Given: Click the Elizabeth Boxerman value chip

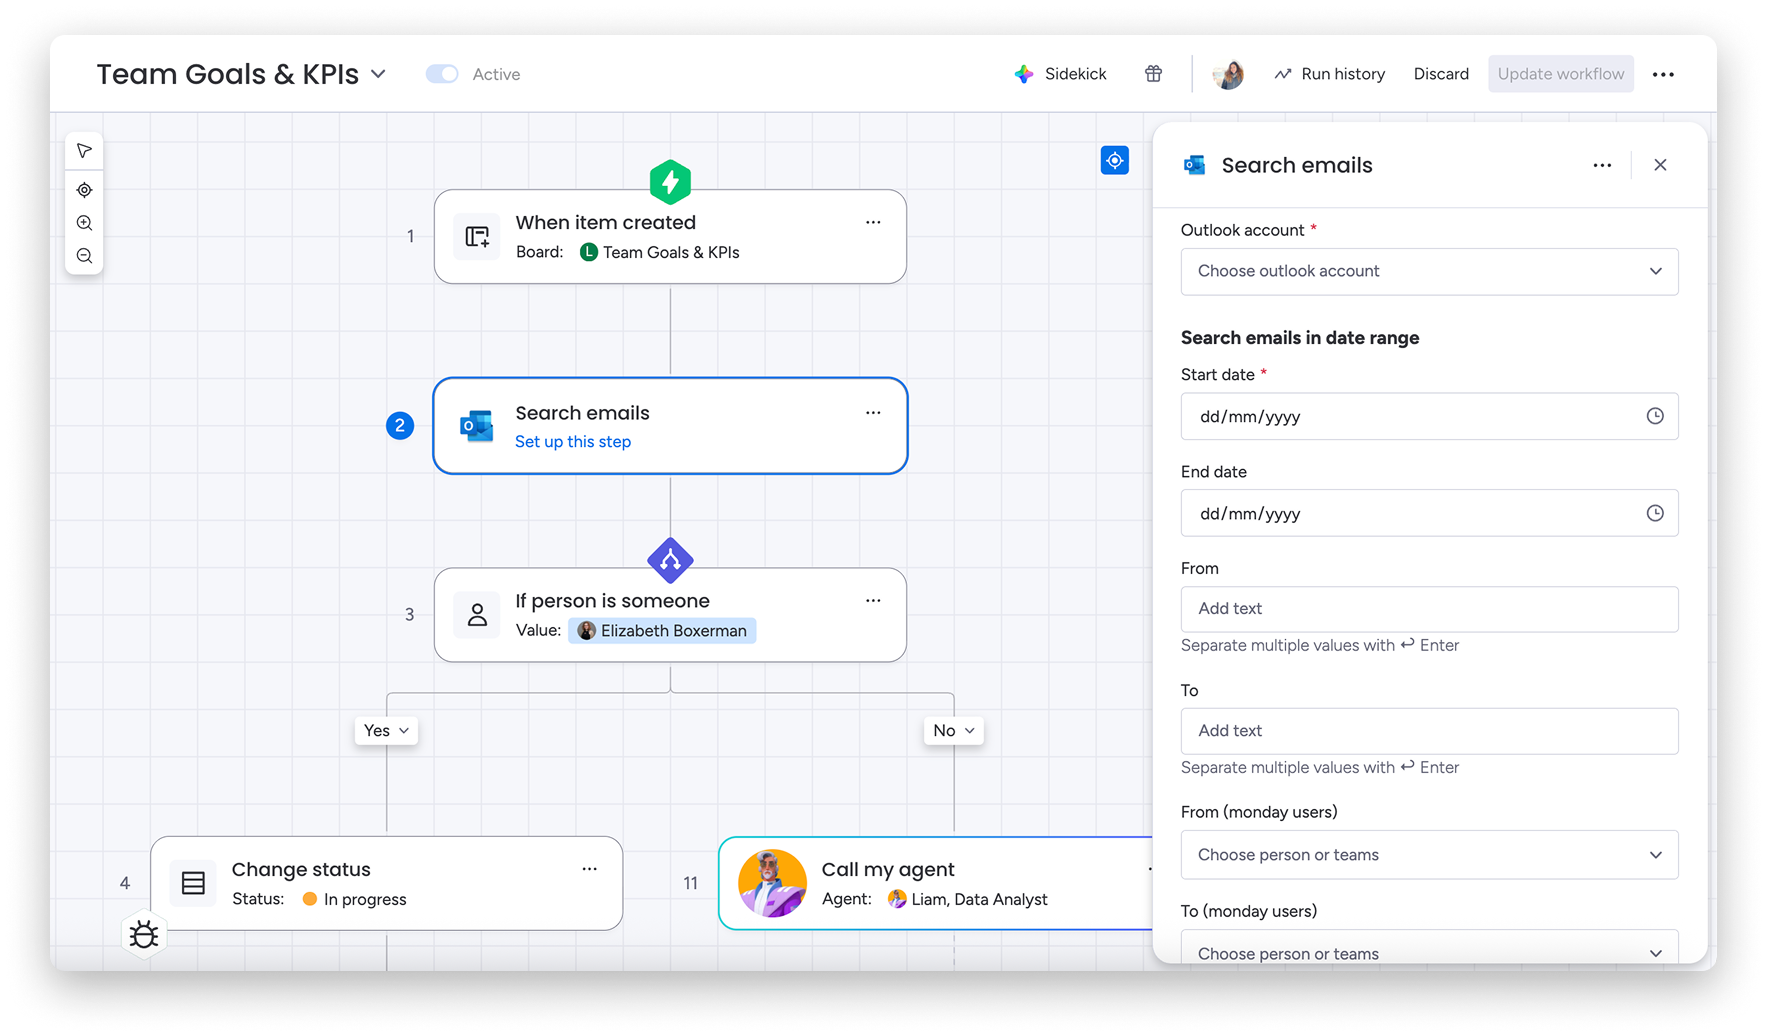Looking at the screenshot, I should point(662,631).
